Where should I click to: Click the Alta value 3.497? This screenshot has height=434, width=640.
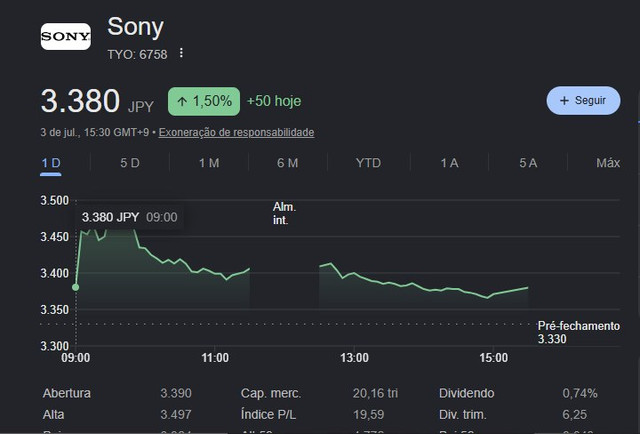[176, 415]
